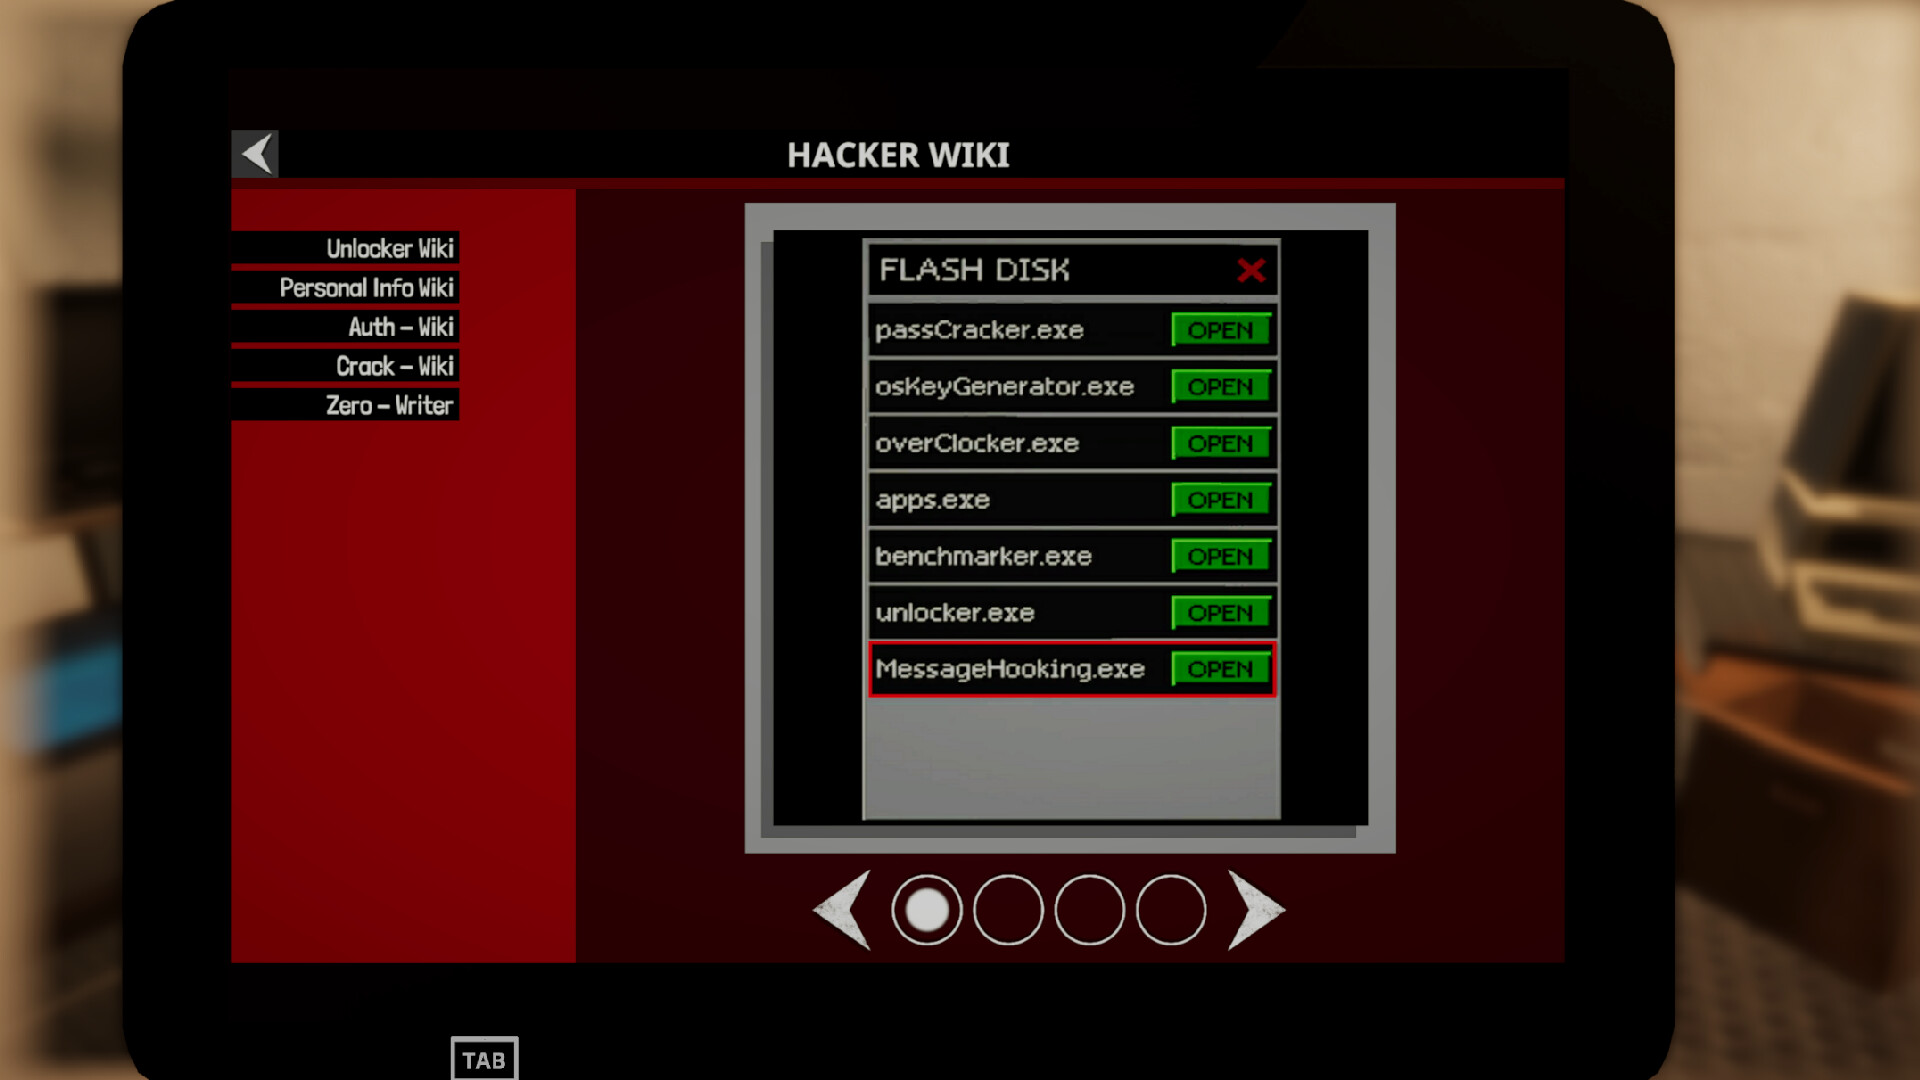
Task: Close the Flash Disk popup window
Action: (x=1250, y=269)
